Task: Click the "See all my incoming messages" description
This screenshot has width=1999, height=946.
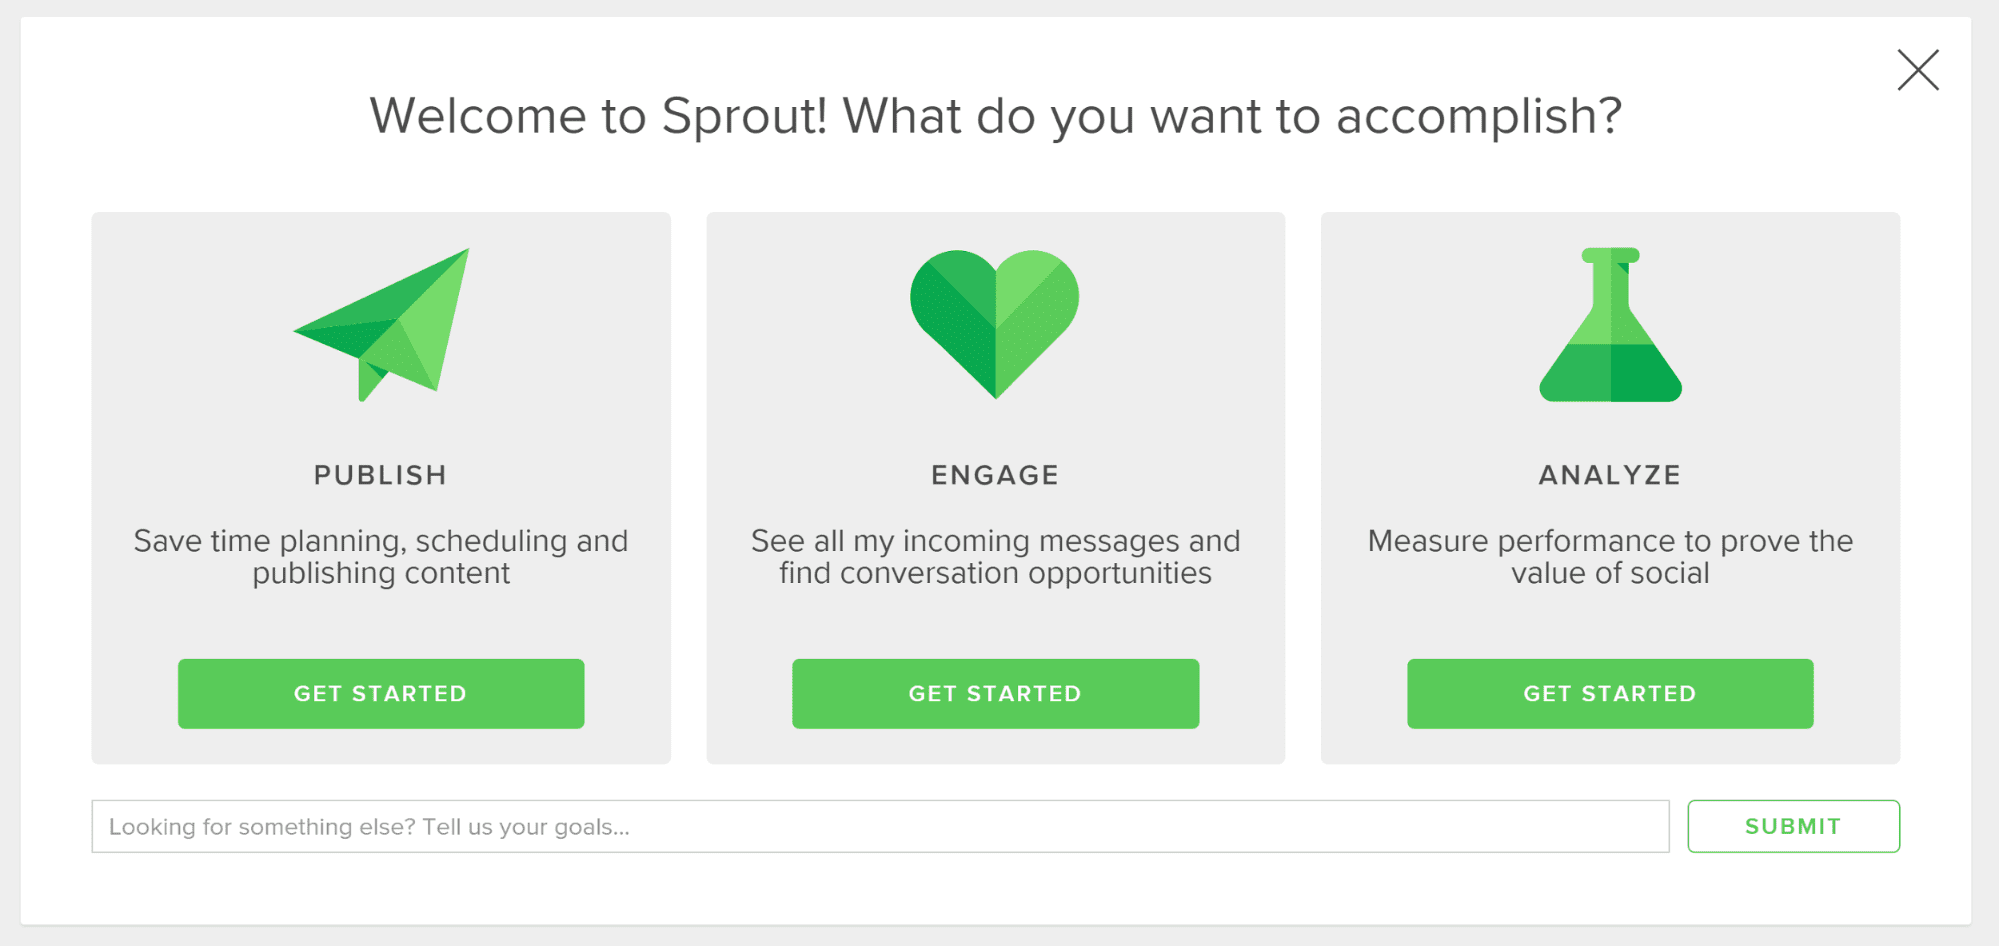Action: click(x=995, y=556)
